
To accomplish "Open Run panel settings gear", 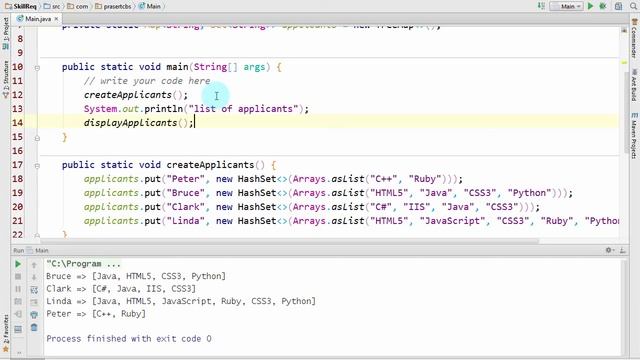I will pyautogui.click(x=609, y=250).
